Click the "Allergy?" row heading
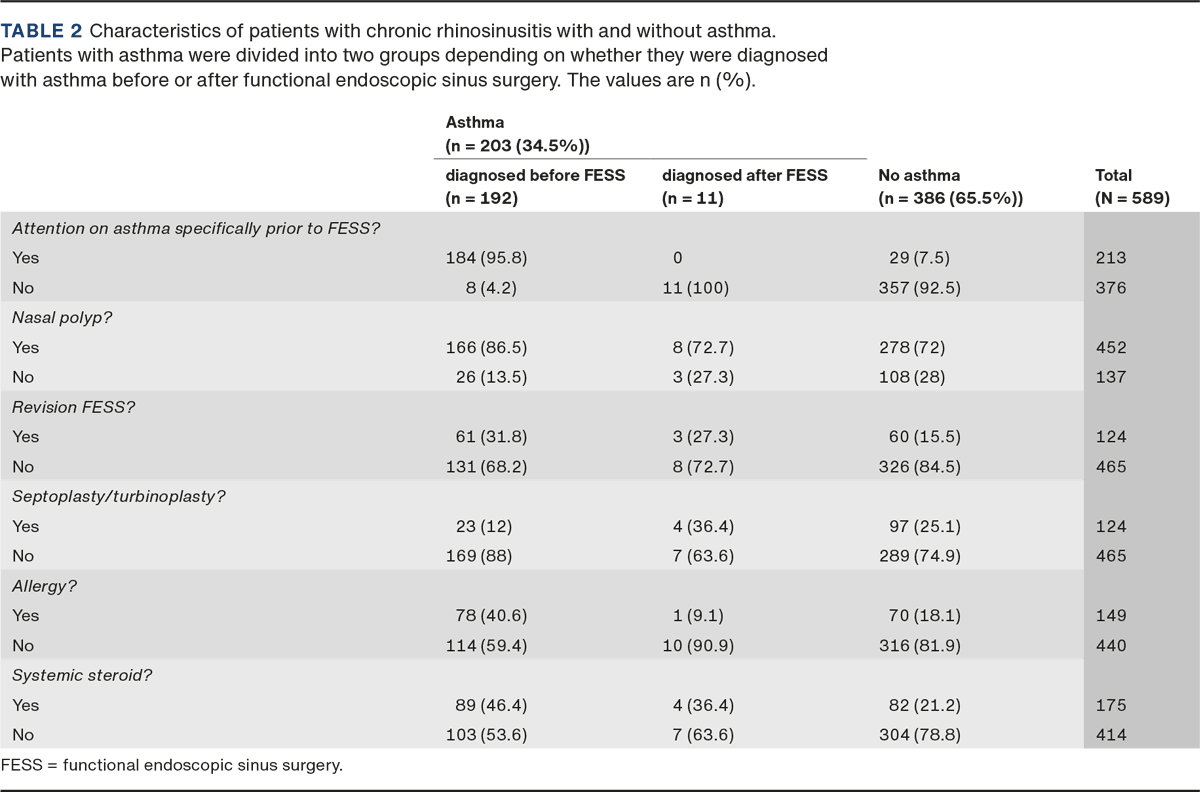This screenshot has height=792, width=1200. [x=45, y=586]
